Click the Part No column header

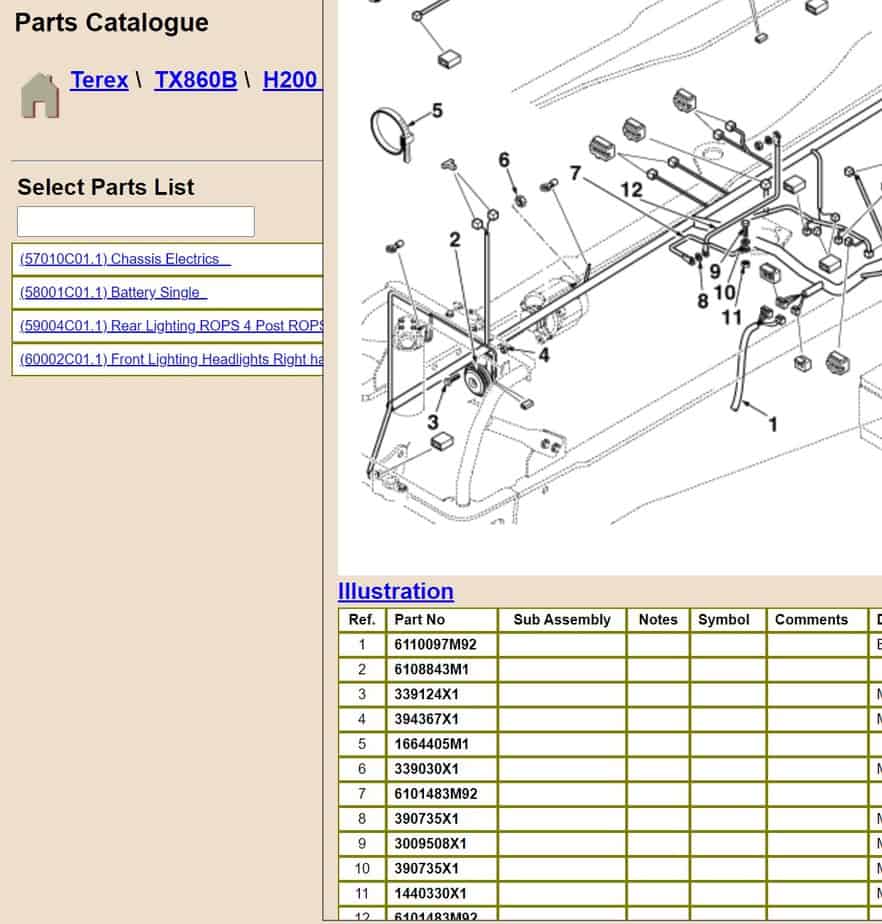click(x=420, y=620)
